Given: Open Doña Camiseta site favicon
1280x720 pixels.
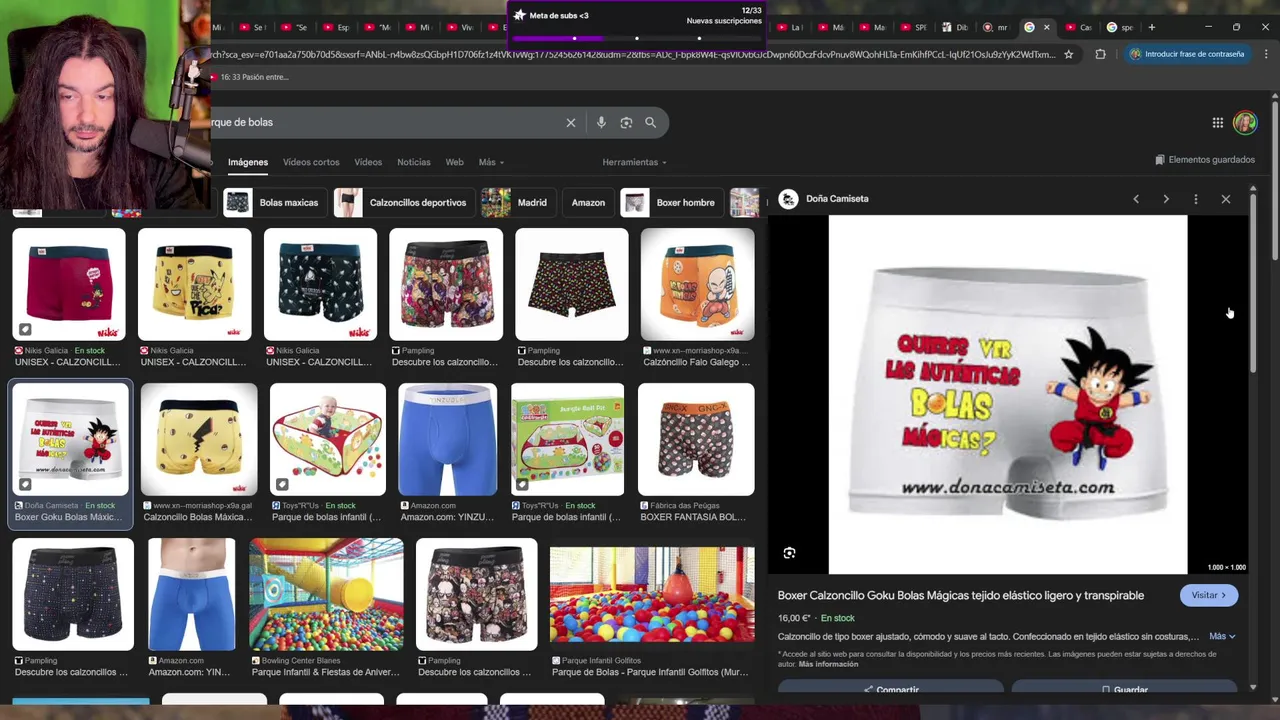Looking at the screenshot, I should (x=788, y=199).
